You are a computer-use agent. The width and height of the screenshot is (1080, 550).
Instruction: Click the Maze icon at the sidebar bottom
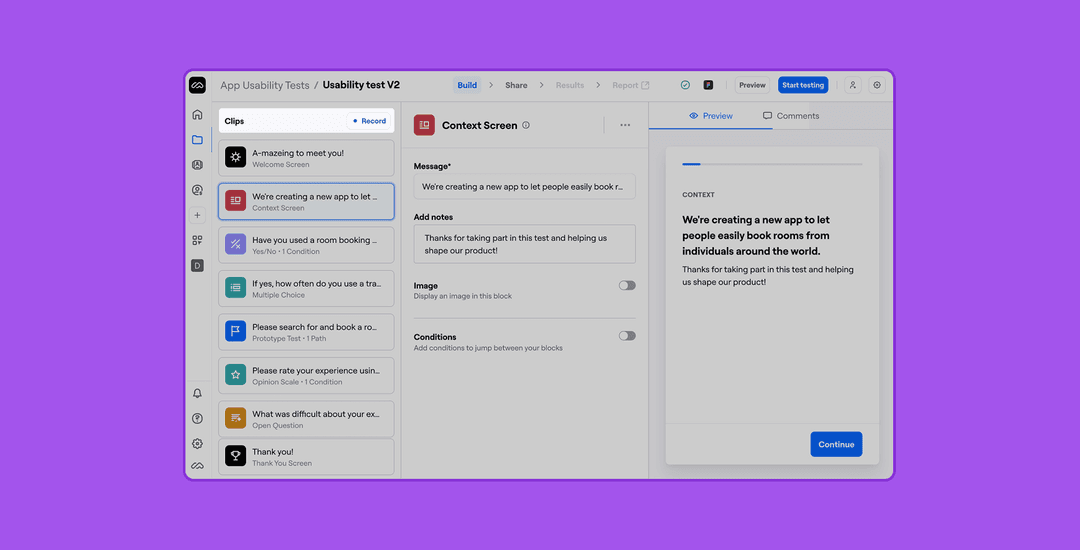point(198,466)
